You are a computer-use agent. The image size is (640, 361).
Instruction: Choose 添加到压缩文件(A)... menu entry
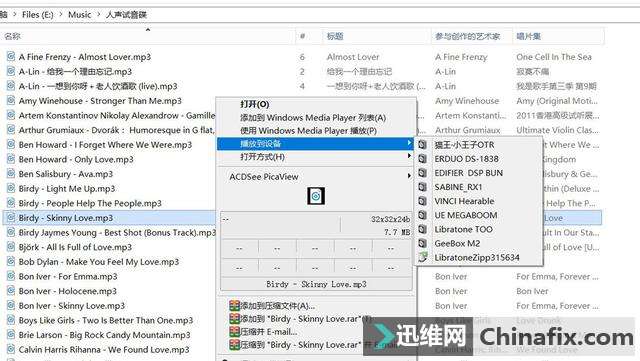click(x=278, y=305)
